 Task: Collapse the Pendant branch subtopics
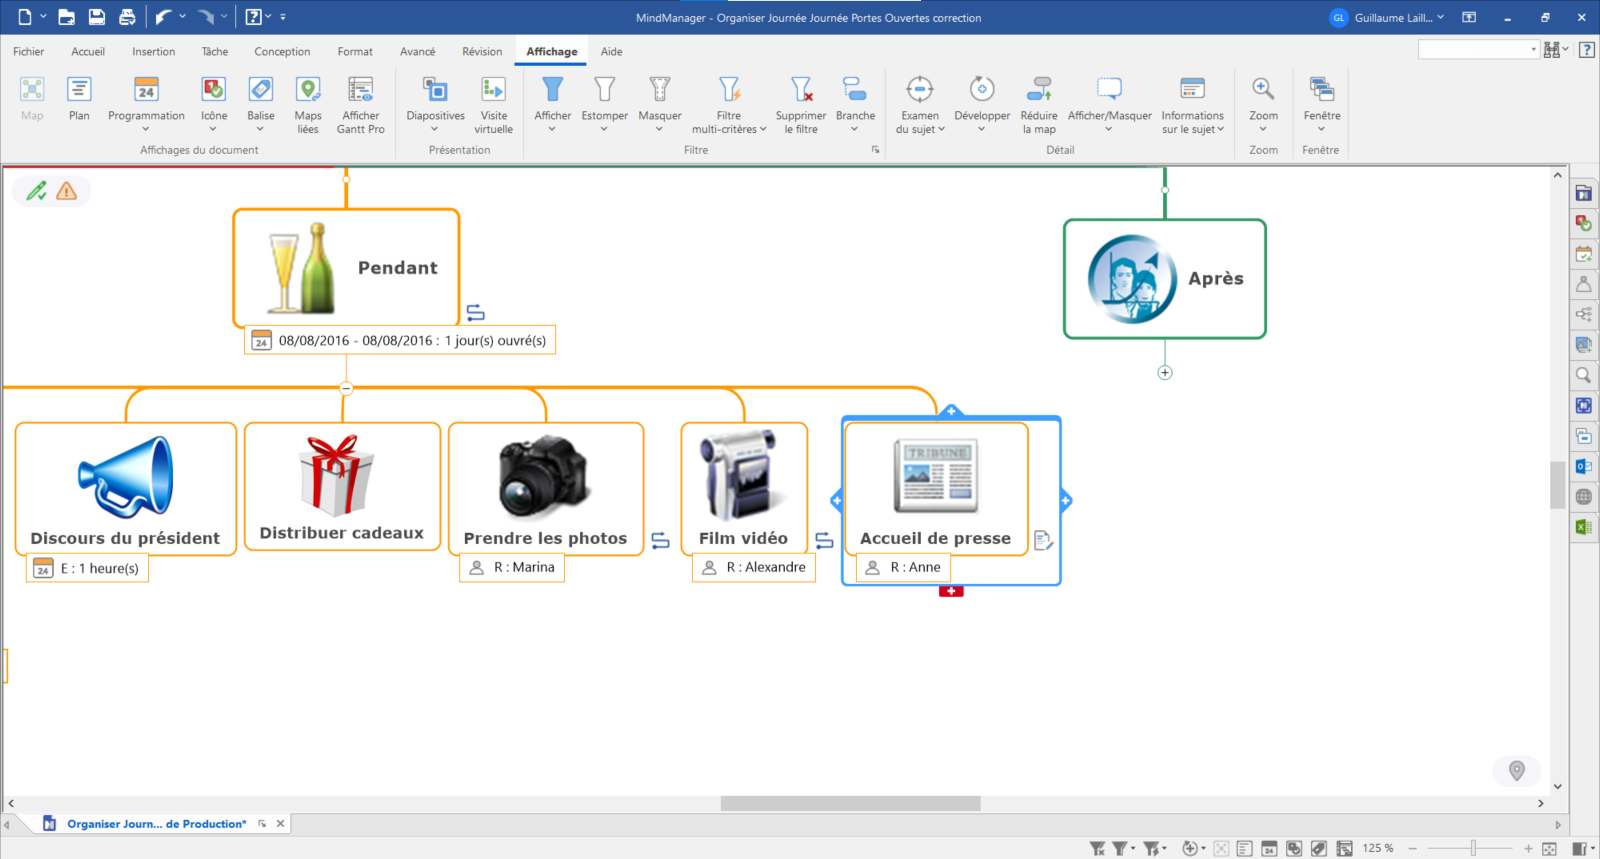point(346,388)
